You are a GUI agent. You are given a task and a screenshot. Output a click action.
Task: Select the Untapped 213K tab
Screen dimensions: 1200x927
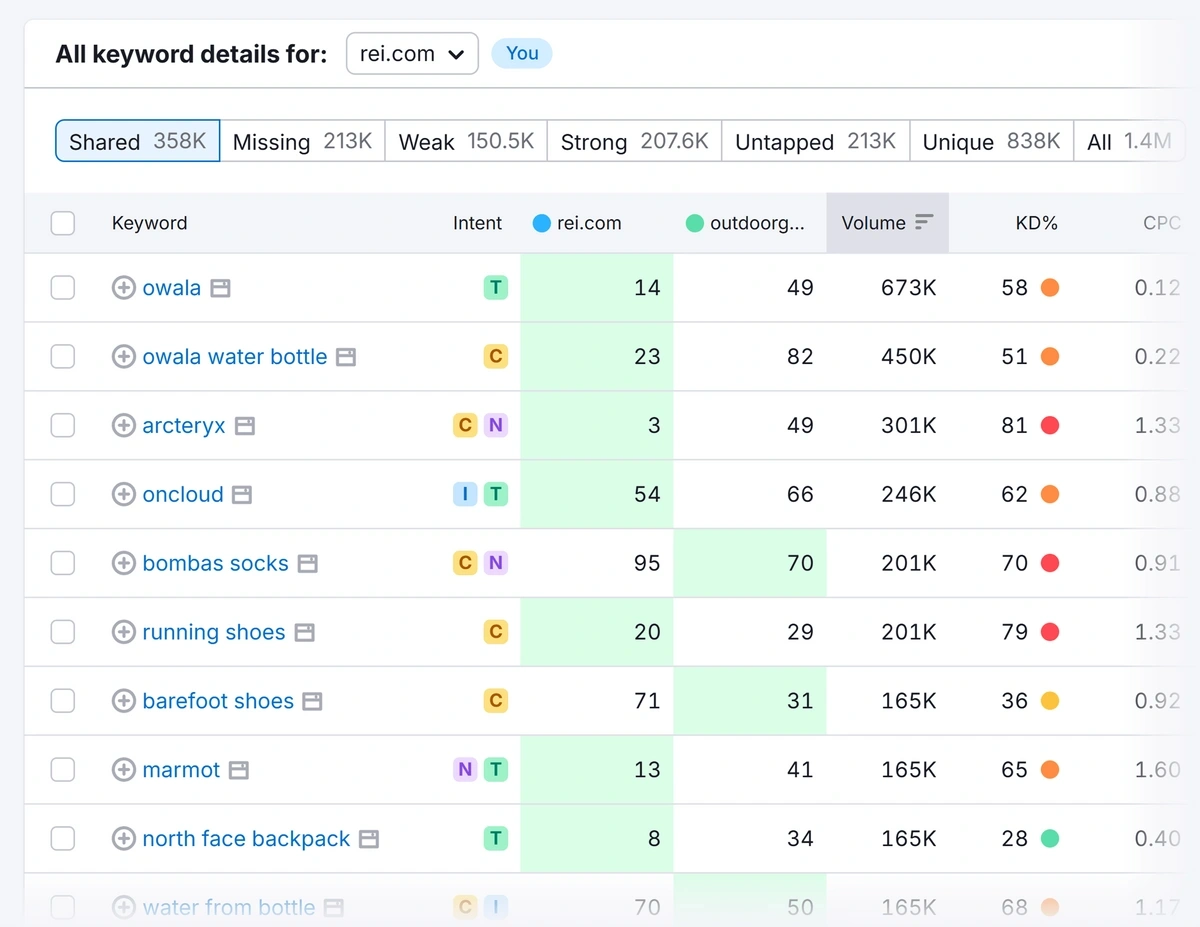[x=815, y=141]
